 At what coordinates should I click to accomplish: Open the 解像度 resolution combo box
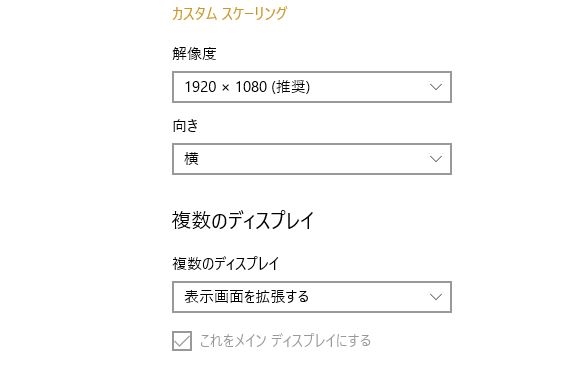click(312, 87)
